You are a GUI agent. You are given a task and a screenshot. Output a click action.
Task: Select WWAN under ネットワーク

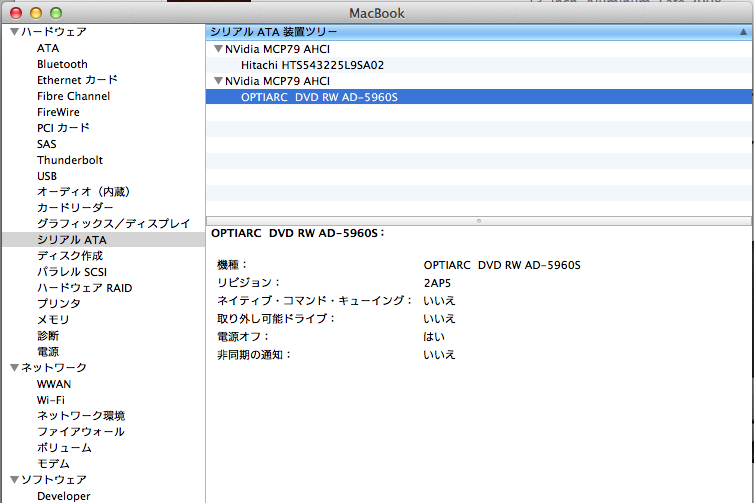(54, 384)
